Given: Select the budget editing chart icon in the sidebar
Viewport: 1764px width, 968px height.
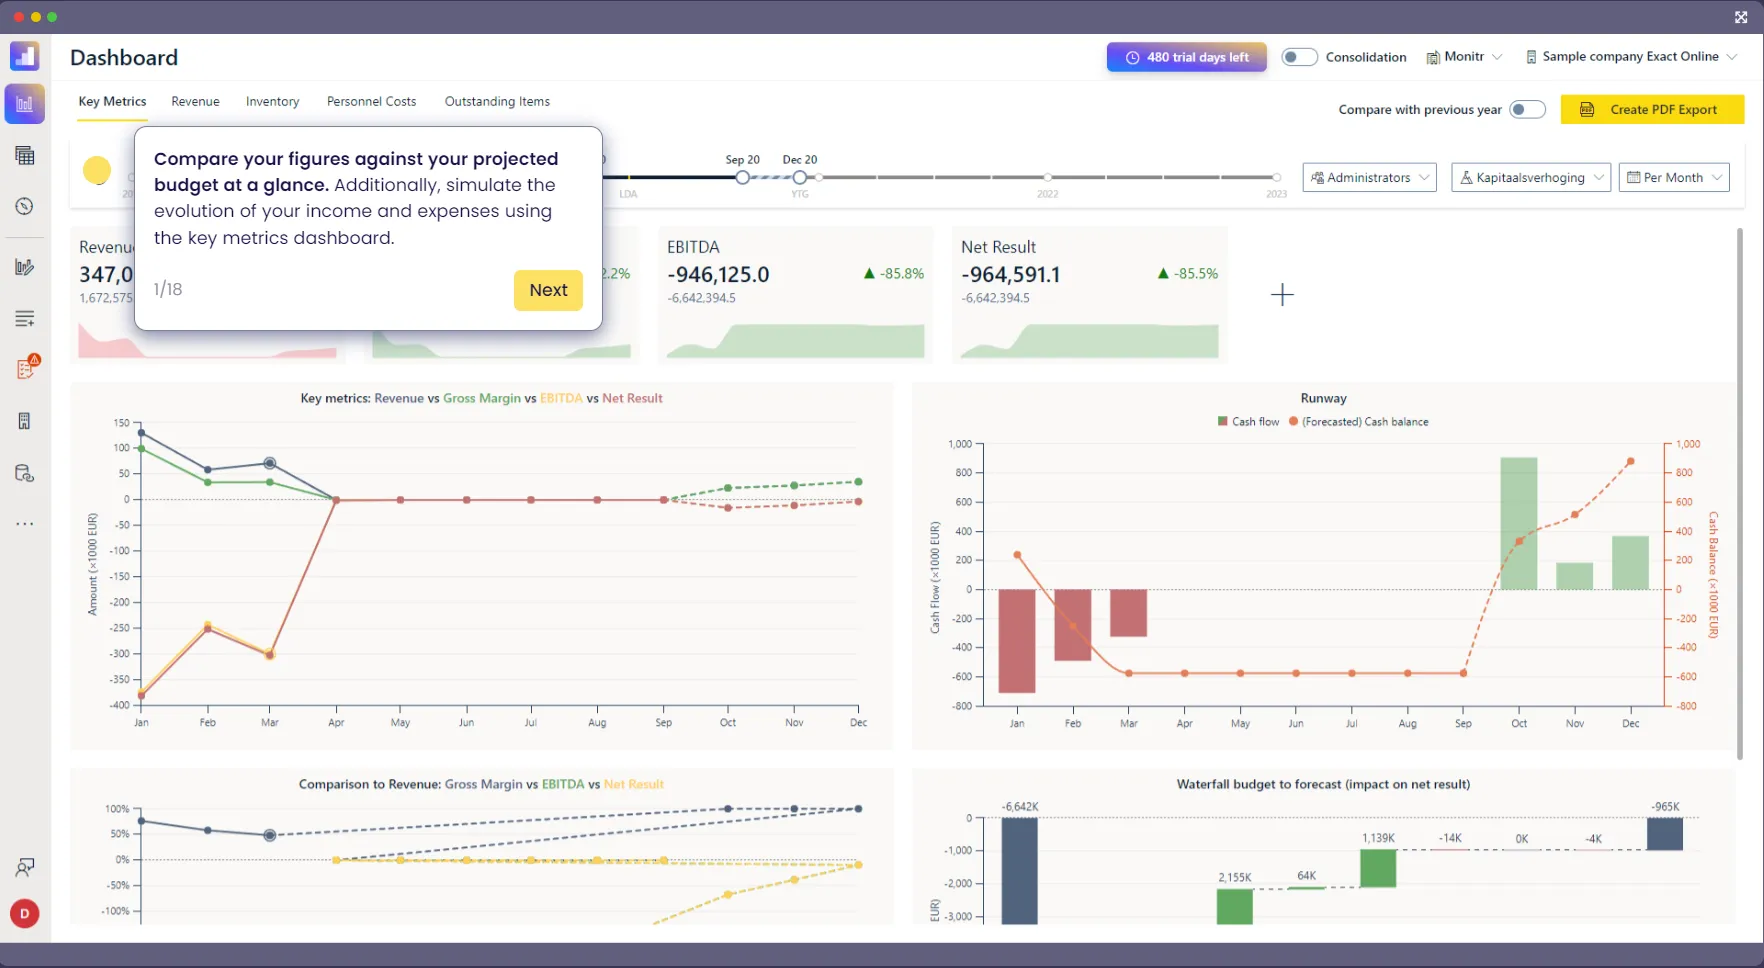Looking at the screenshot, I should [x=24, y=266].
